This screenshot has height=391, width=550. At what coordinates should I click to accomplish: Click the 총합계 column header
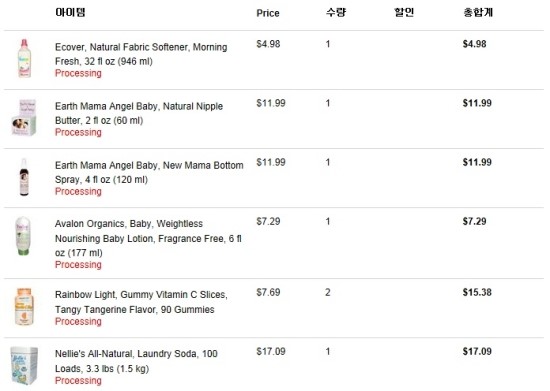point(478,12)
